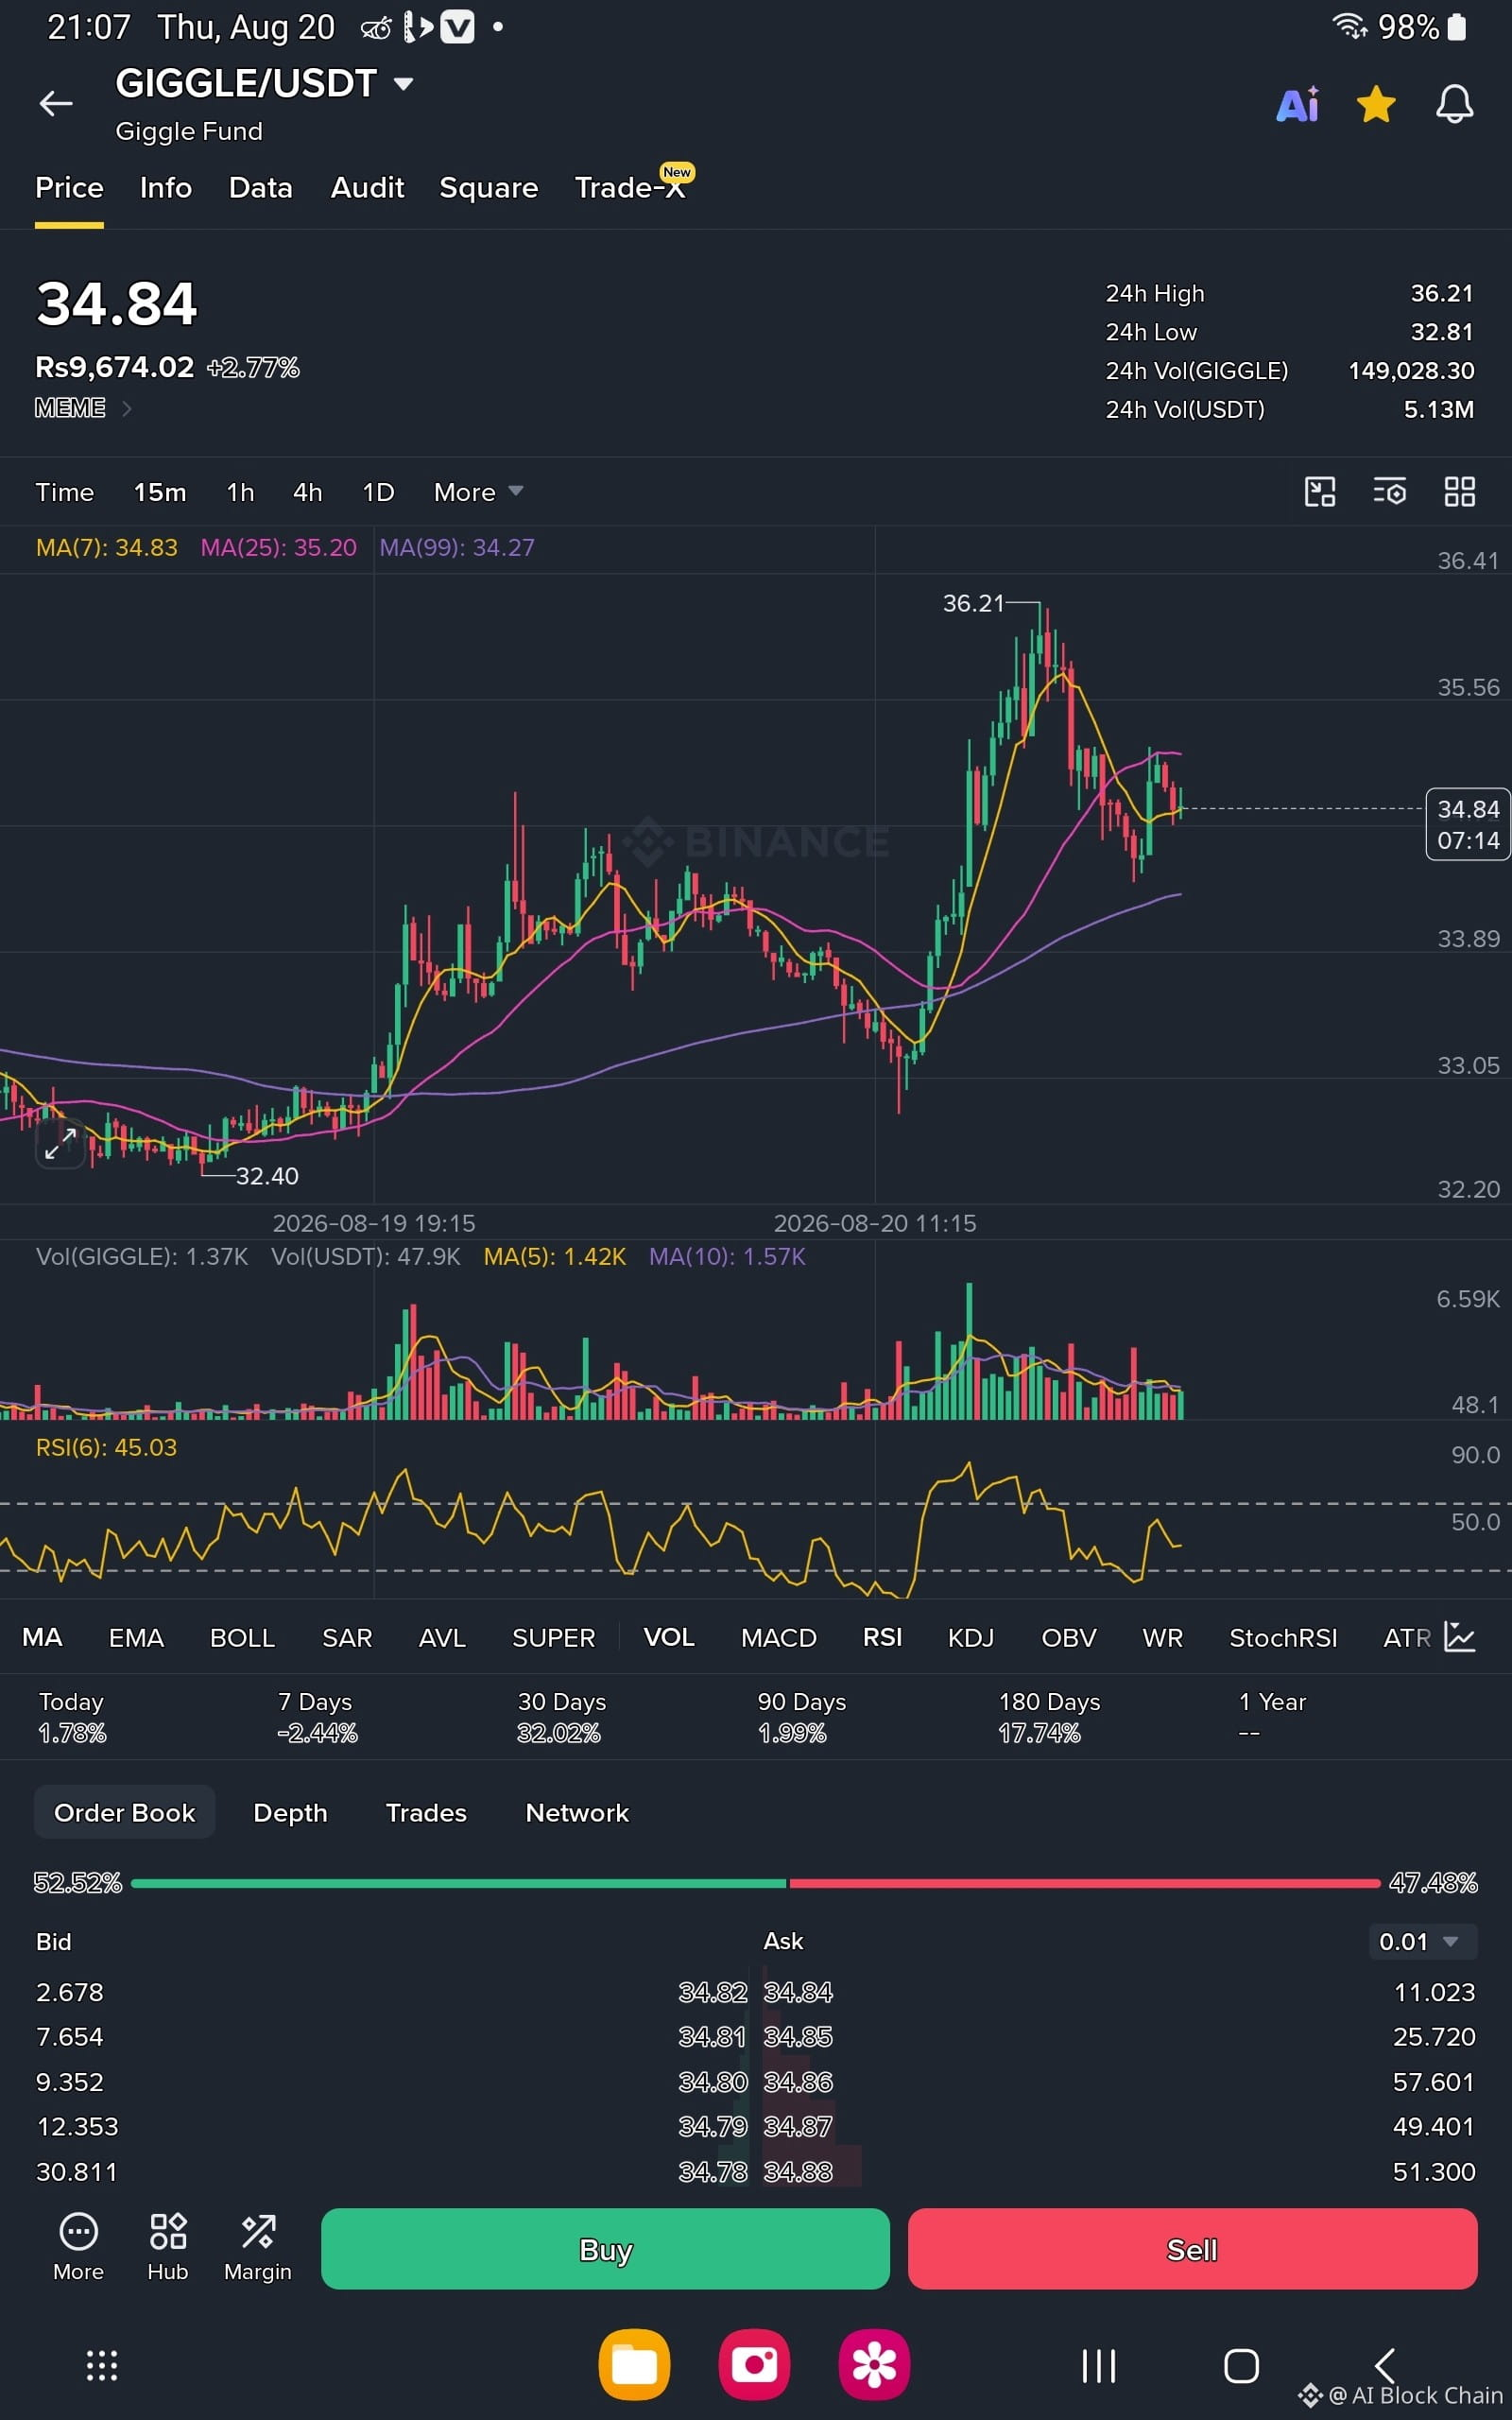
Task: Launch the yellow Files app icon
Action: (634, 2365)
